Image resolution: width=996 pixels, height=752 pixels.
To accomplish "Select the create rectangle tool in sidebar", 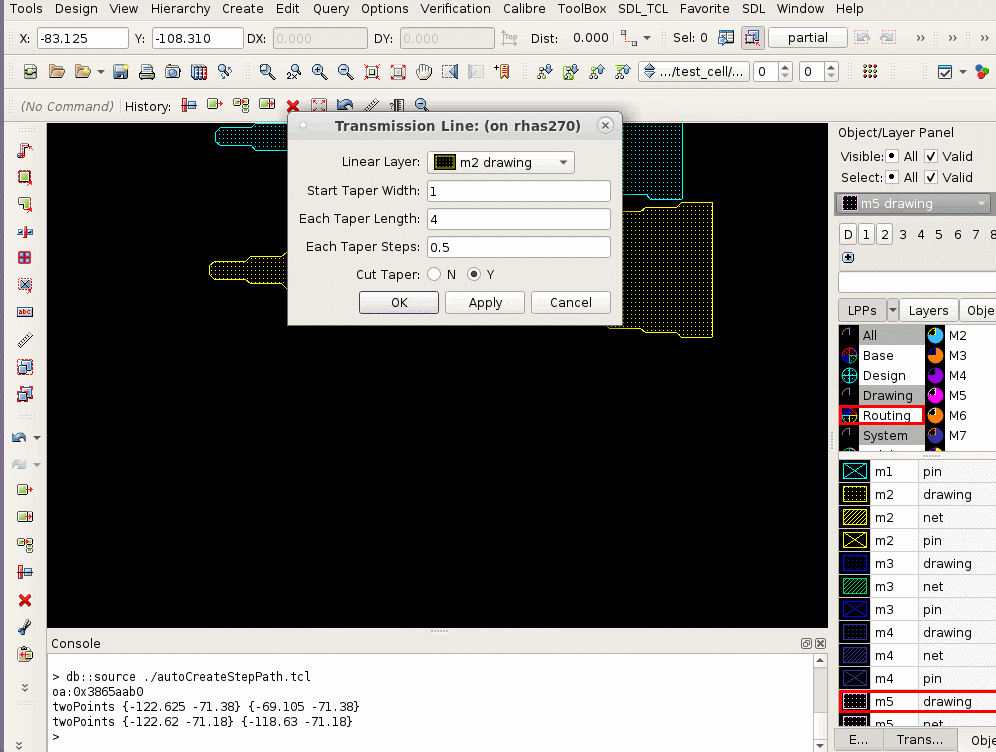I will [x=25, y=177].
